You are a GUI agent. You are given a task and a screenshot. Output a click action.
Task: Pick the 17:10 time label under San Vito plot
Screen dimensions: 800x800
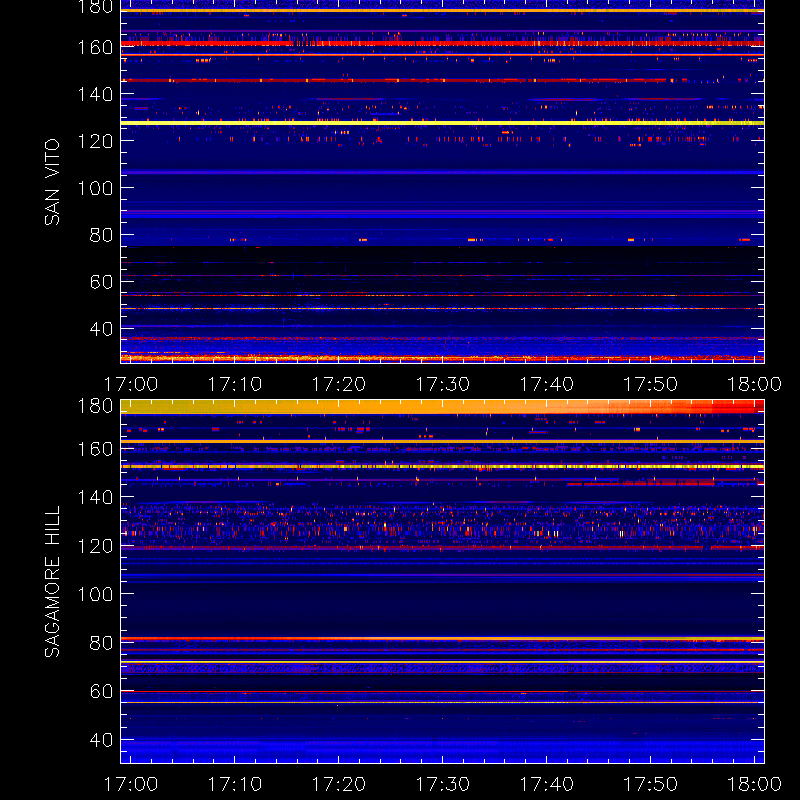pos(235,384)
